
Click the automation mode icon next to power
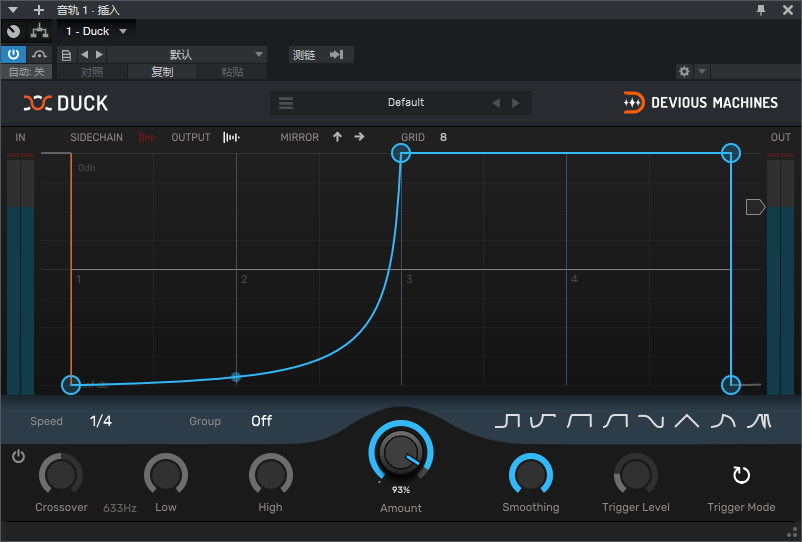click(39, 54)
